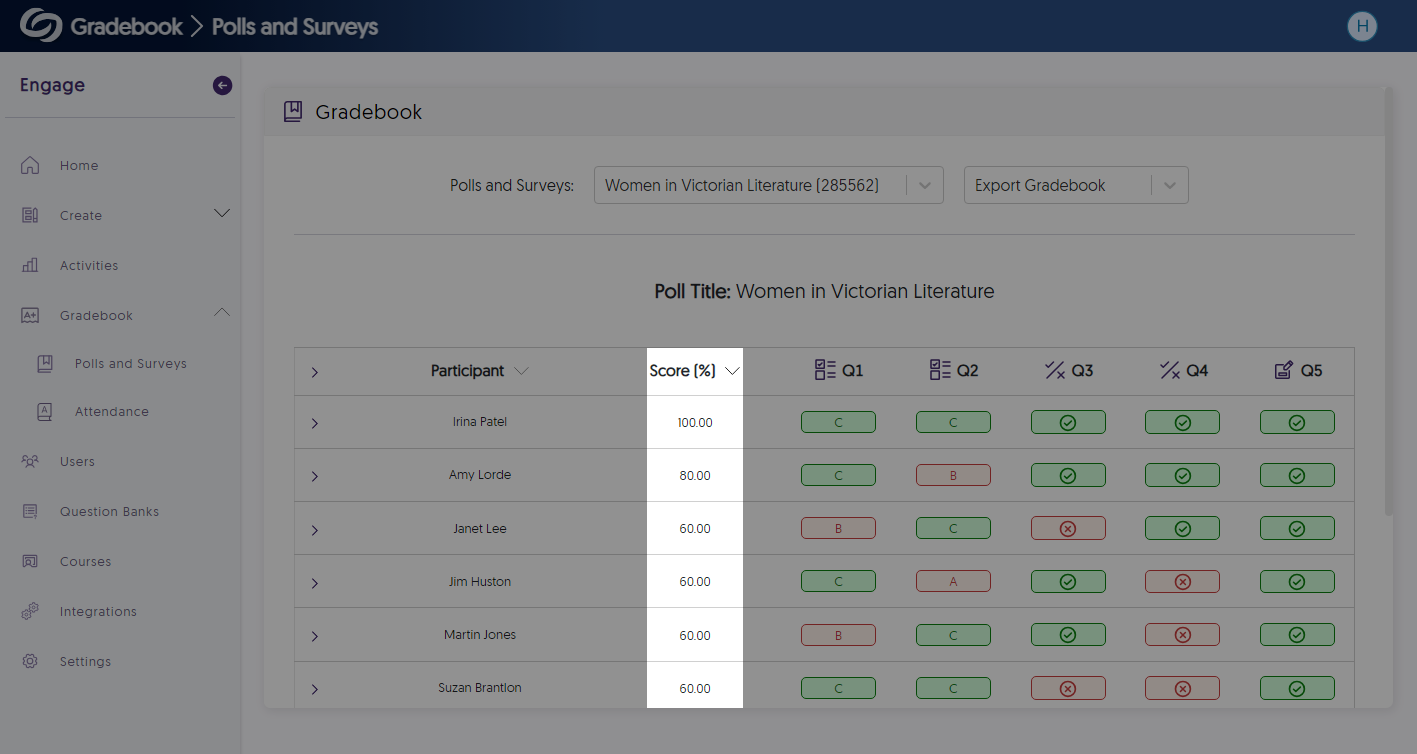The height and width of the screenshot is (754, 1417).
Task: Click the Question Banks icon
Action: coord(30,512)
